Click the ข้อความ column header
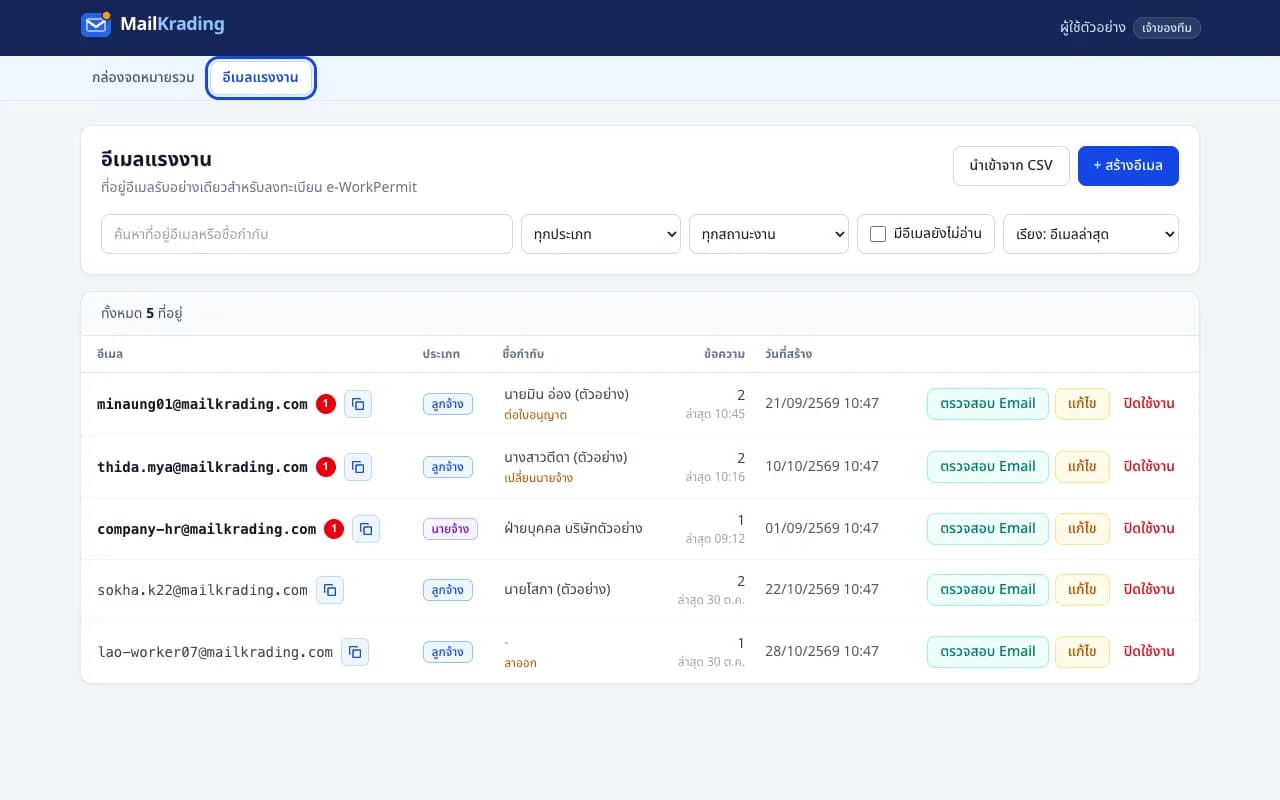Image resolution: width=1280 pixels, height=800 pixels. [724, 354]
